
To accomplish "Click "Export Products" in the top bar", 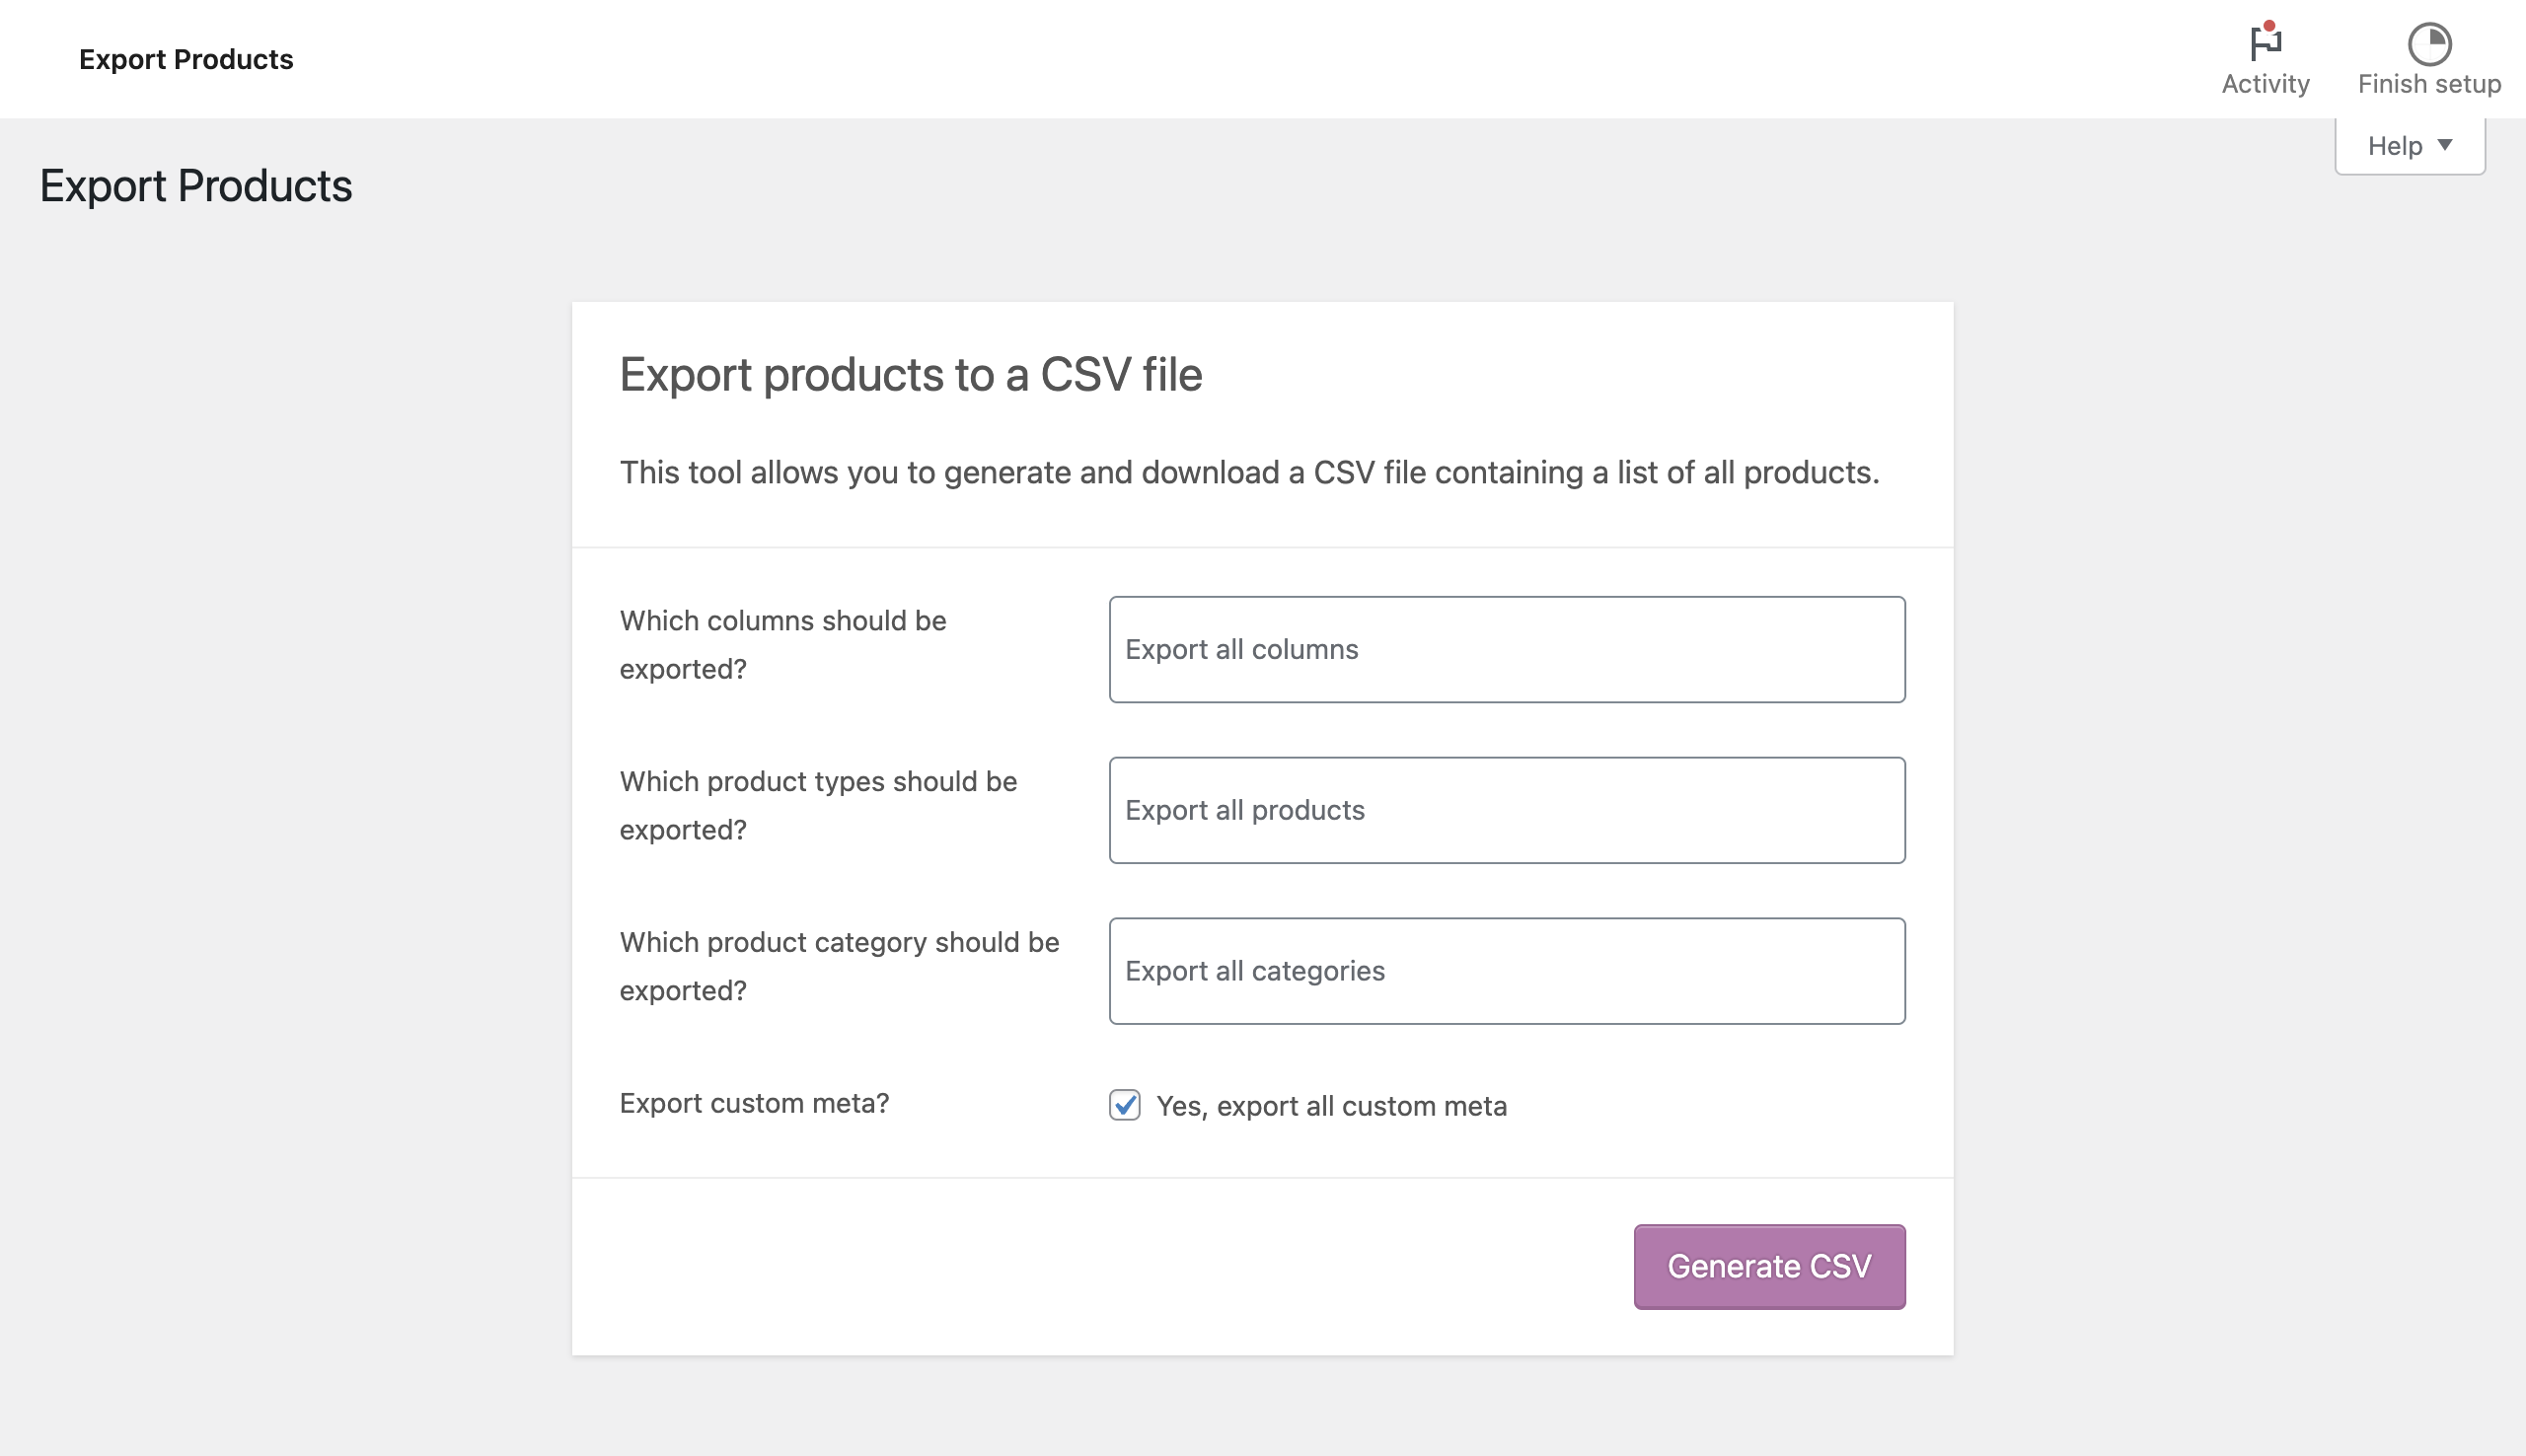I will pyautogui.click(x=186, y=59).
